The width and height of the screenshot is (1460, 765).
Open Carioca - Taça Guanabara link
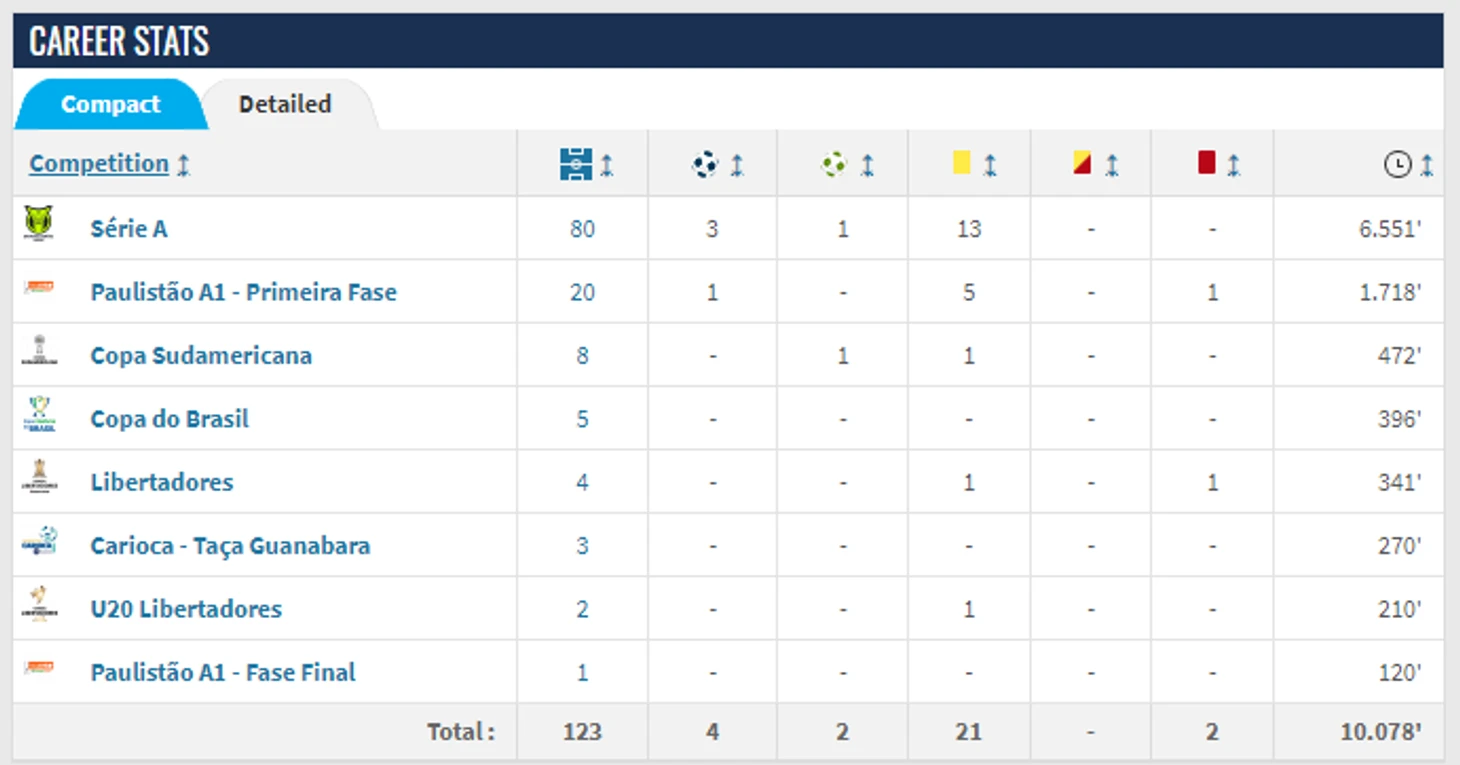point(230,546)
